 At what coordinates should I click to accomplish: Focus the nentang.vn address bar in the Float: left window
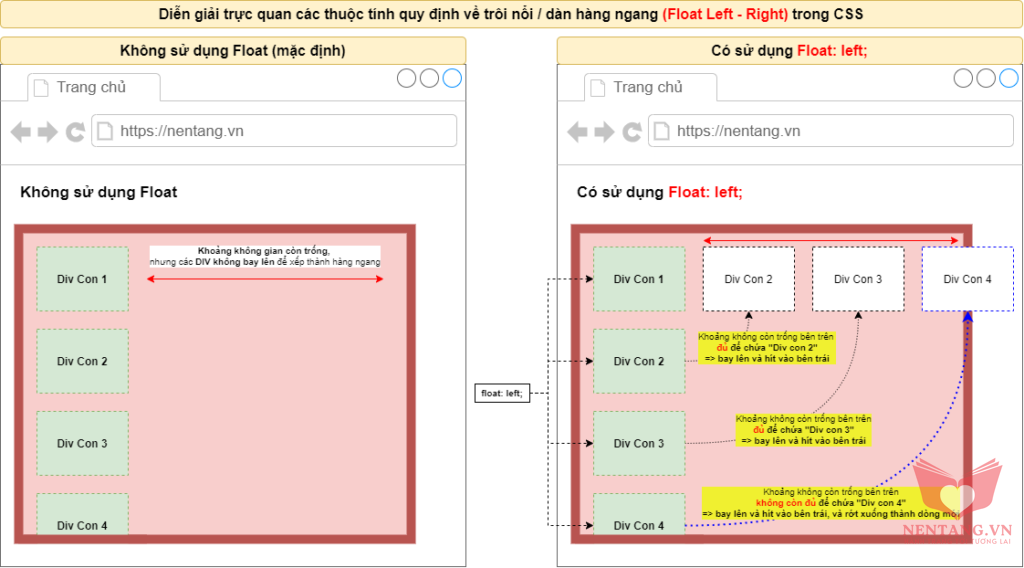pyautogui.click(x=830, y=131)
